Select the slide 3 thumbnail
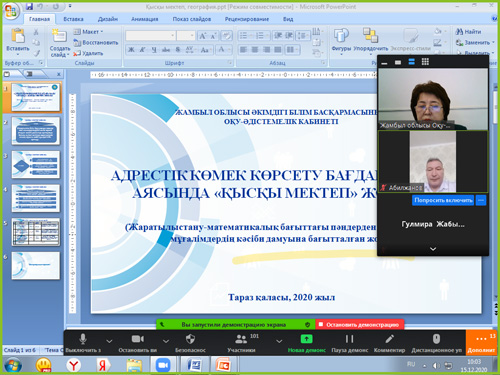The image size is (500, 375). point(36,164)
